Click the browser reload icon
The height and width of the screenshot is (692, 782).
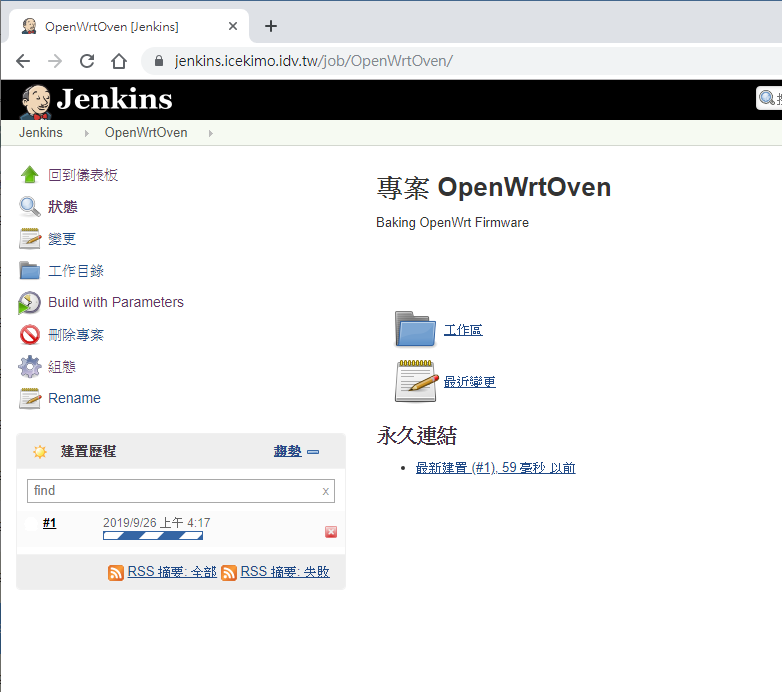click(87, 61)
